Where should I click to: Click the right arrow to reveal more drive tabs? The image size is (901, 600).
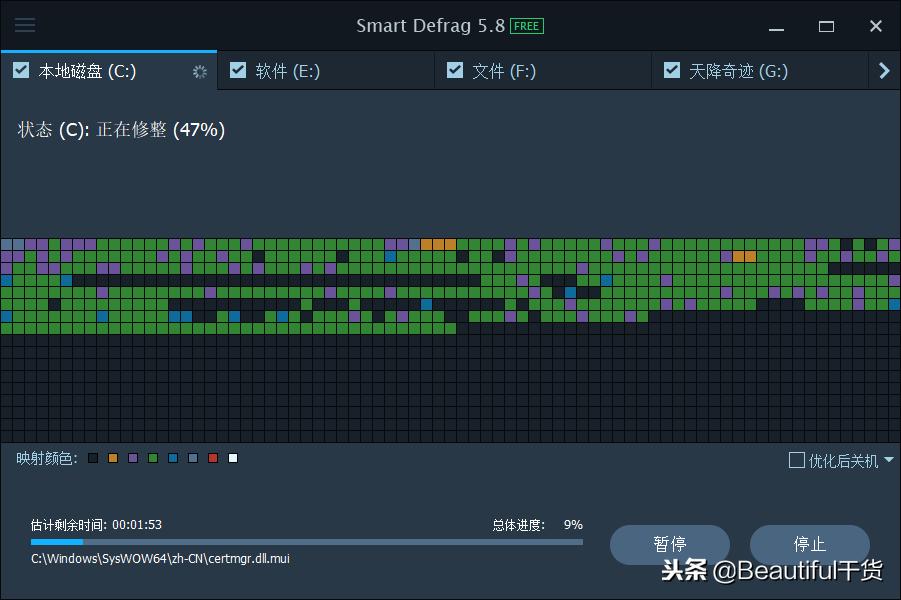(882, 70)
